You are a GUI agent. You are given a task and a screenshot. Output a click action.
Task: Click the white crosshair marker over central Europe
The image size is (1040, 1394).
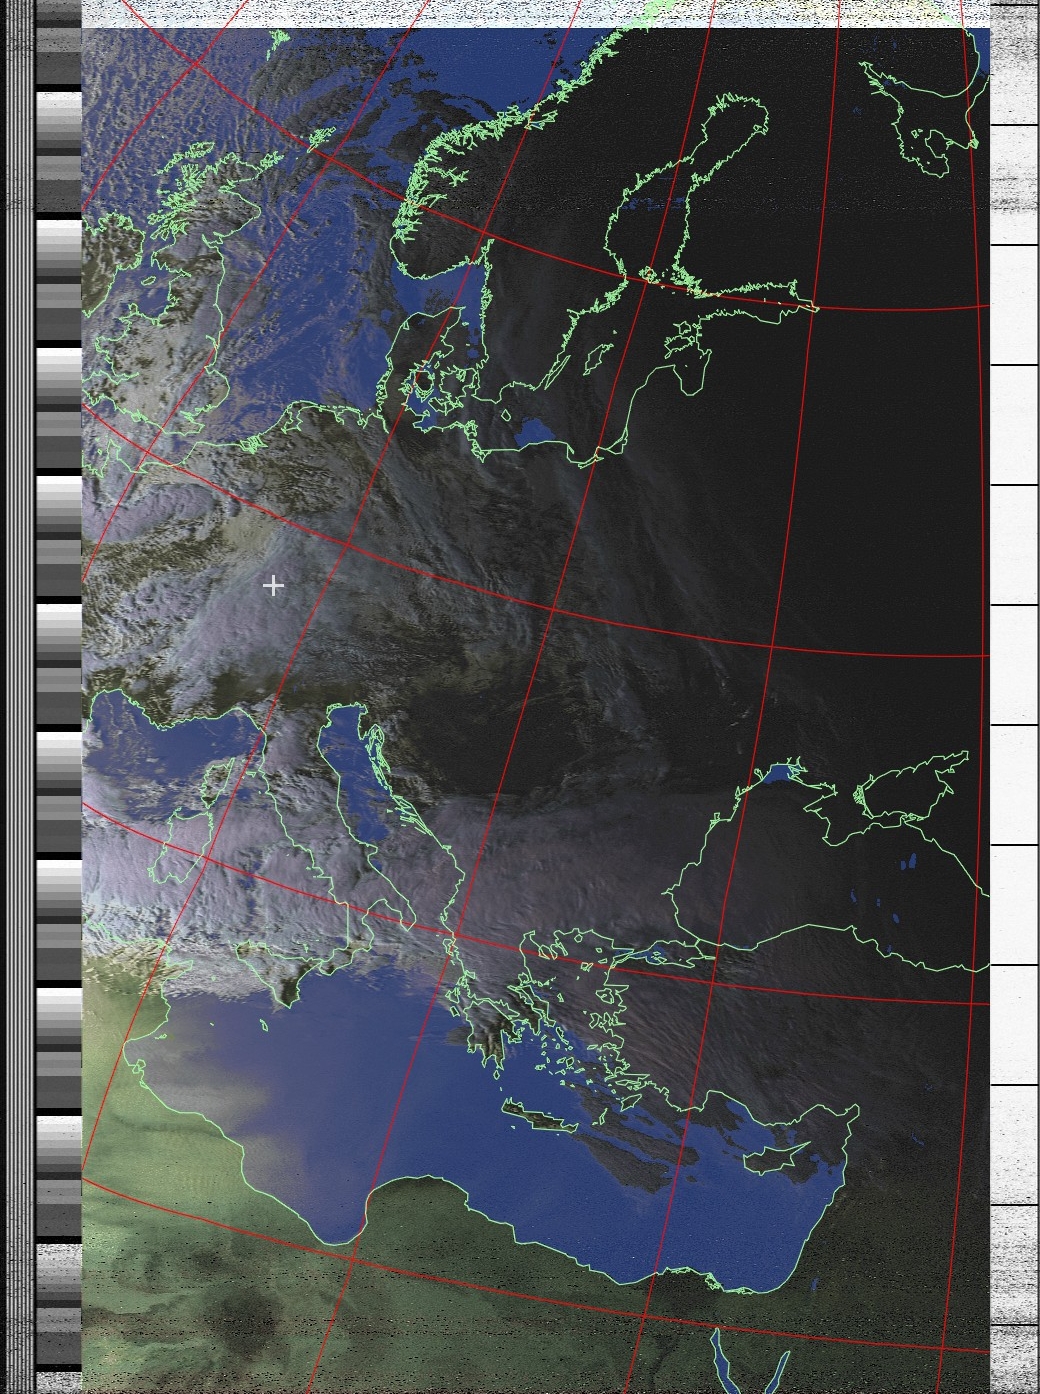tap(273, 585)
